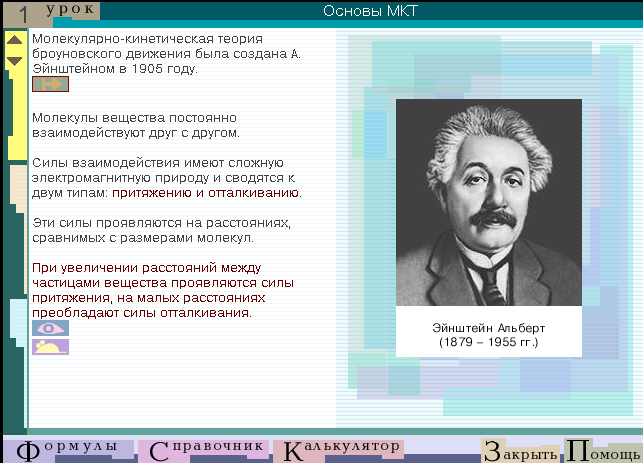
Task: Click the caption 'Эйнштейн Альберт'
Action: pos(488,328)
